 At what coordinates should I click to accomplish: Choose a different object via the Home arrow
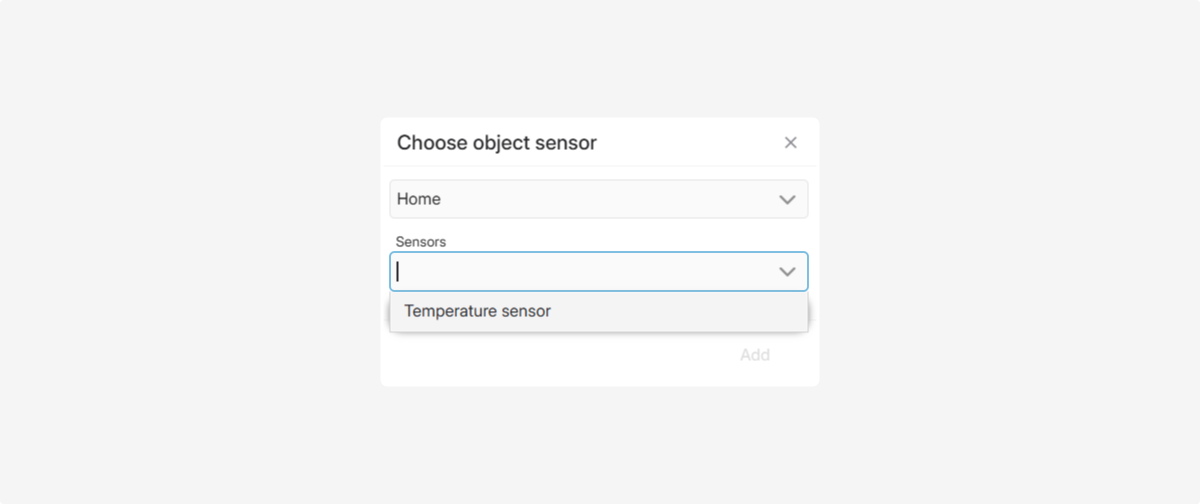click(x=787, y=199)
